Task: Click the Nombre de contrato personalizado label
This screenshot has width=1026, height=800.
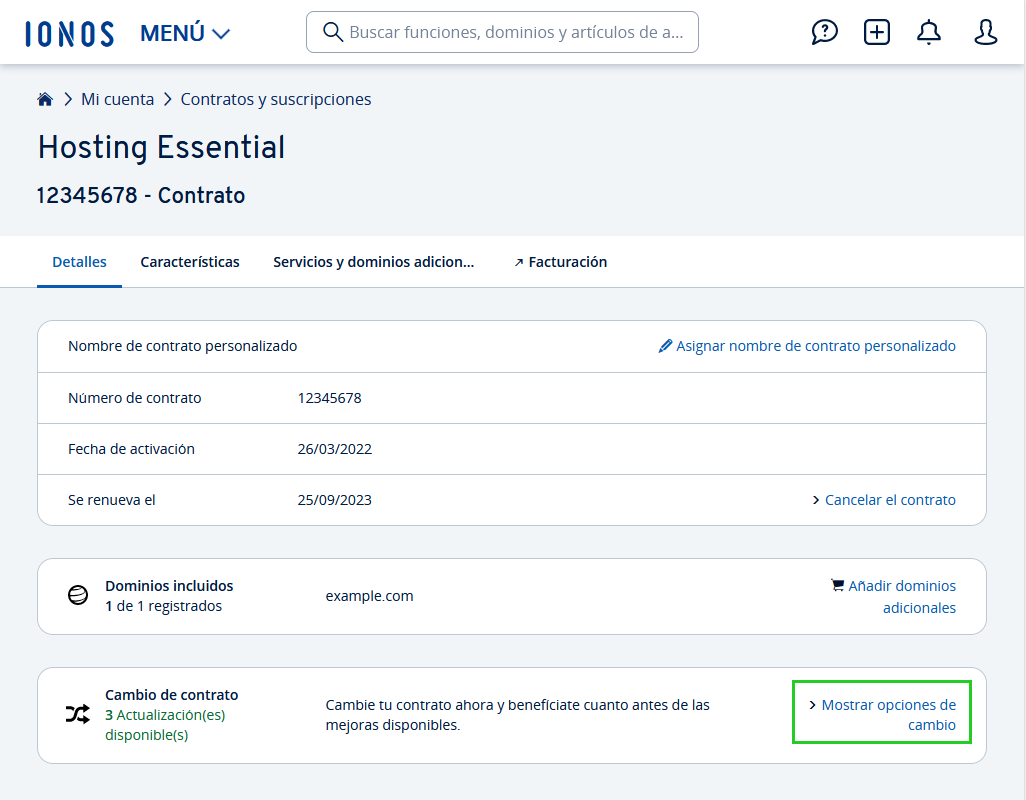Action: point(183,346)
